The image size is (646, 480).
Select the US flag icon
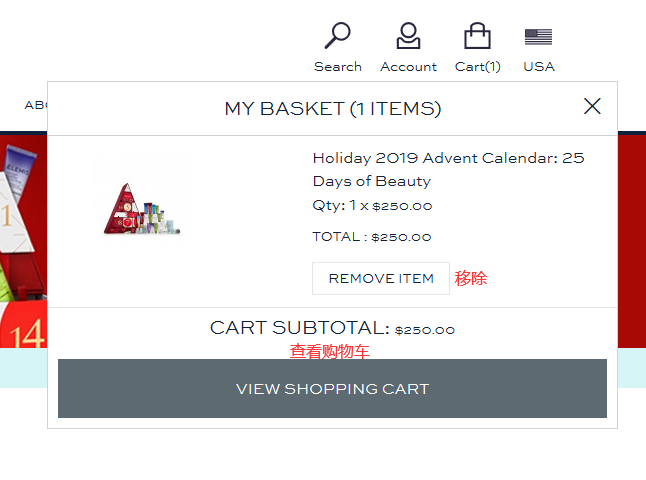[x=538, y=37]
